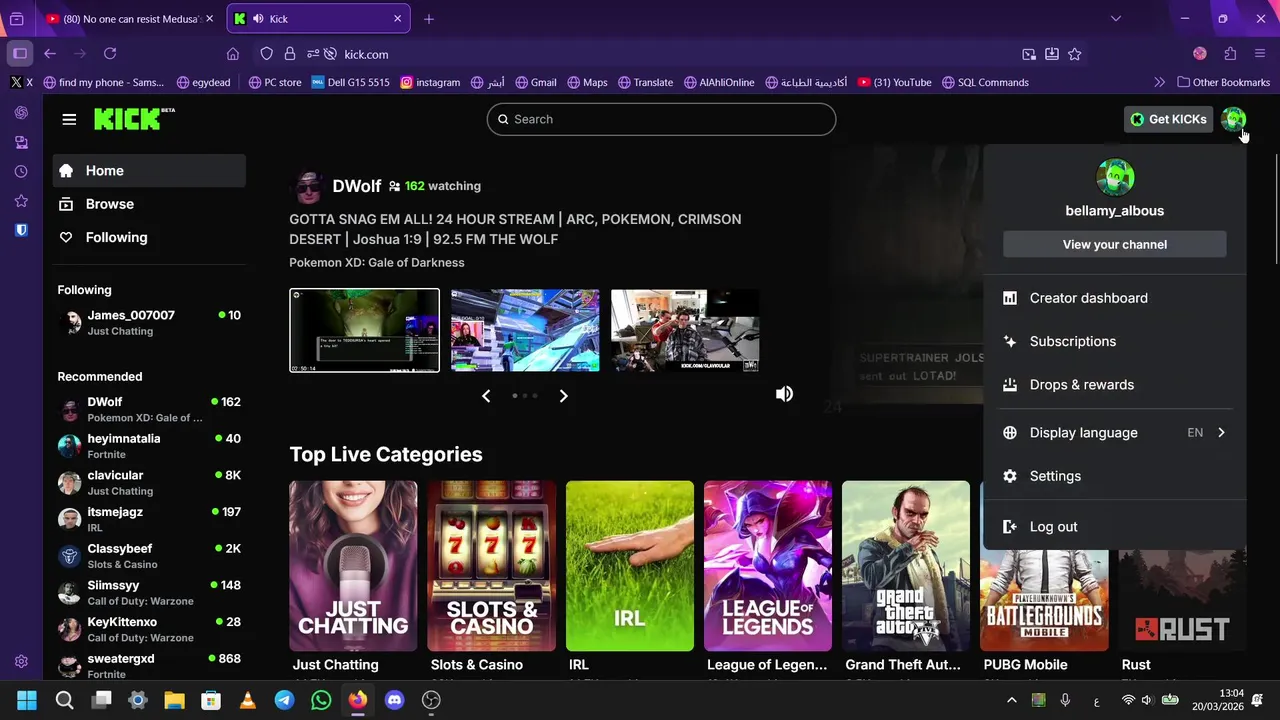The width and height of the screenshot is (1280, 720).
Task: Open clavicular recommended channel
Action: pyautogui.click(x=149, y=482)
